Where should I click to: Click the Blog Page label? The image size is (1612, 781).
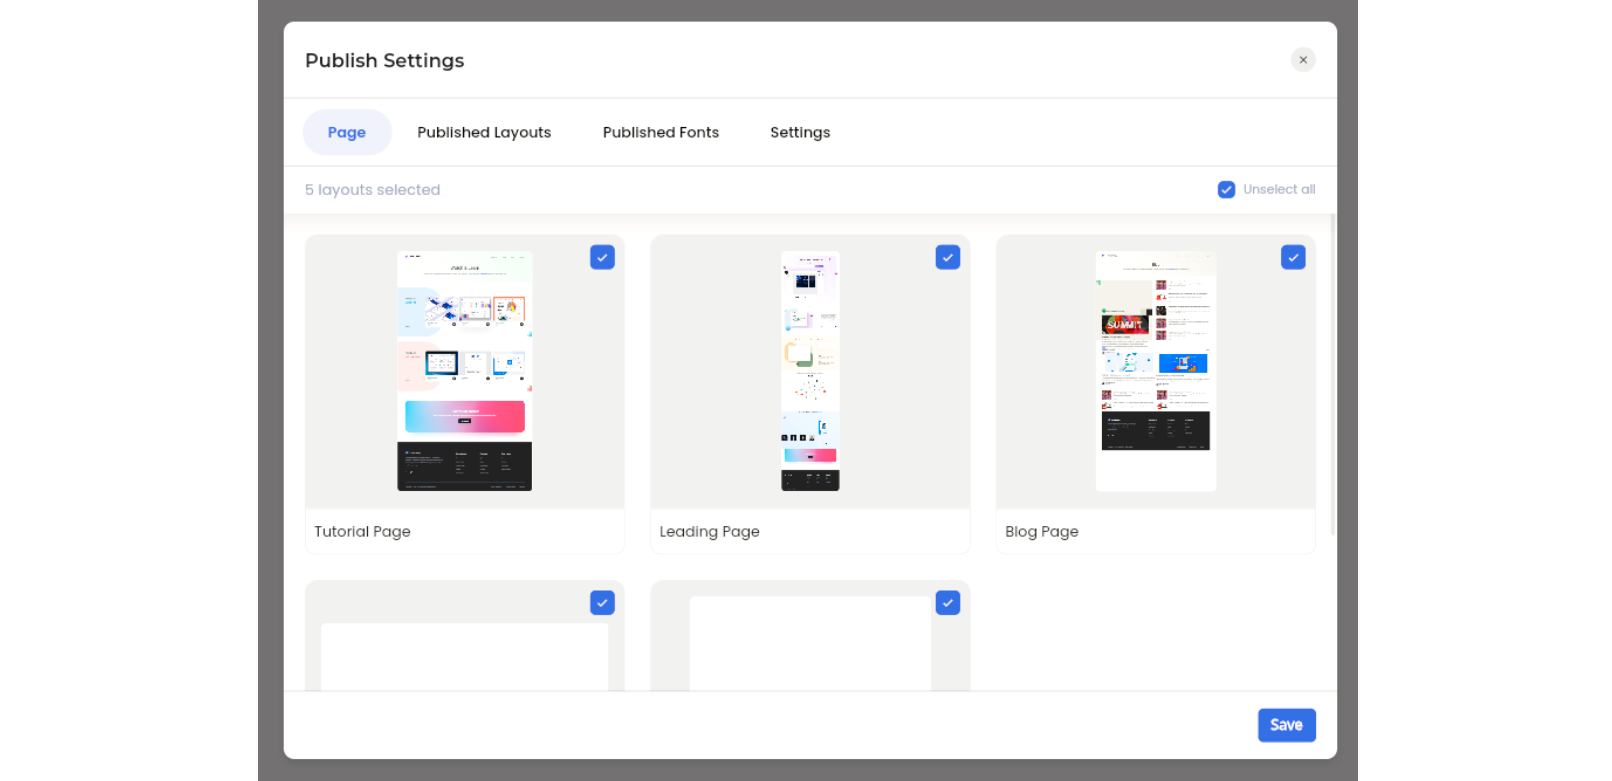pyautogui.click(x=1042, y=532)
